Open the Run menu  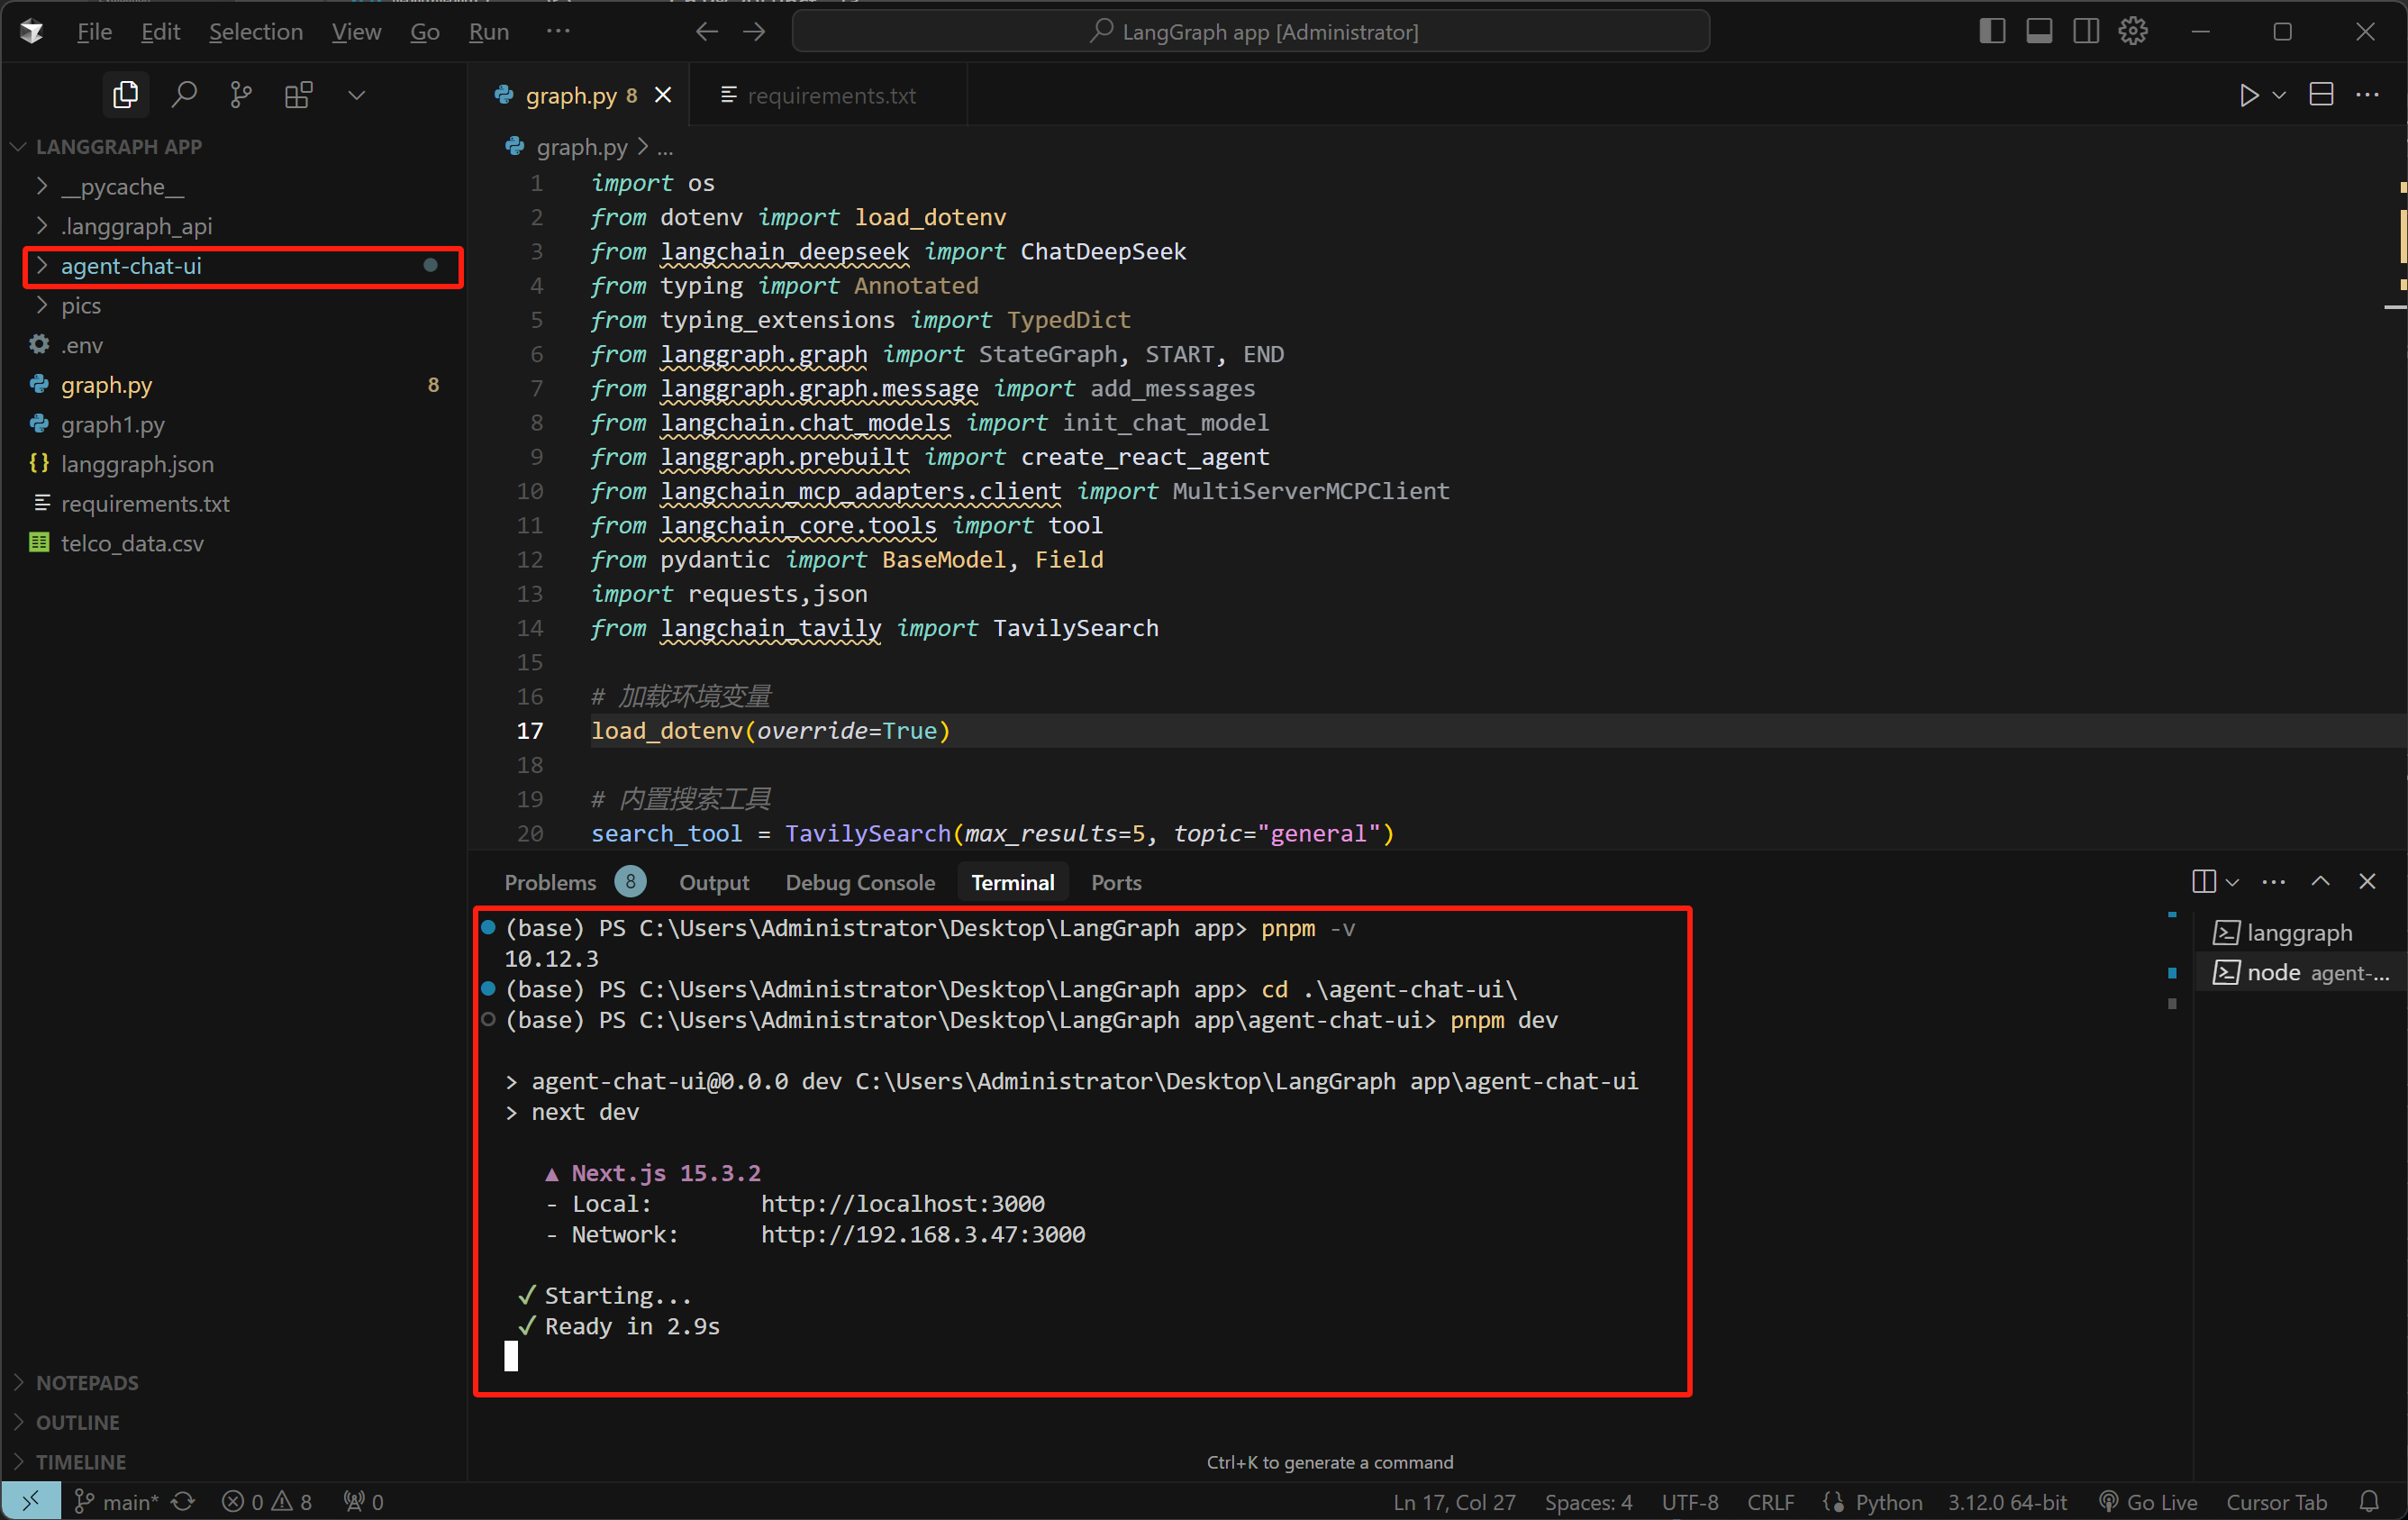[x=489, y=32]
